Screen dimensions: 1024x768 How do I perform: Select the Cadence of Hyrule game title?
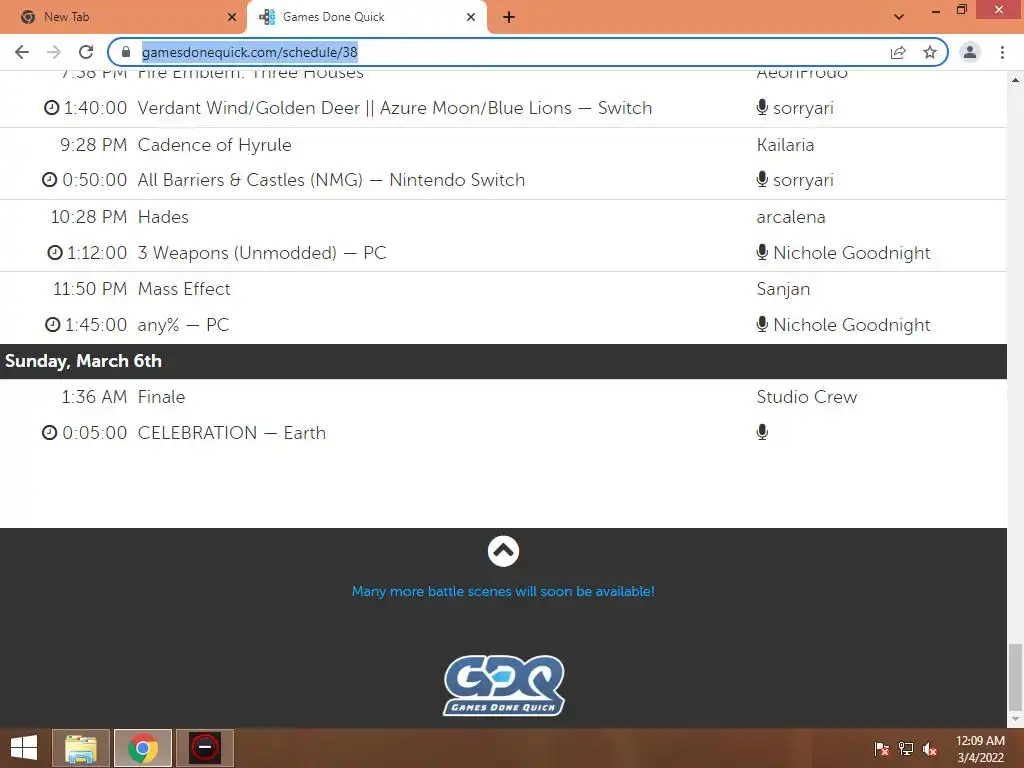point(215,145)
